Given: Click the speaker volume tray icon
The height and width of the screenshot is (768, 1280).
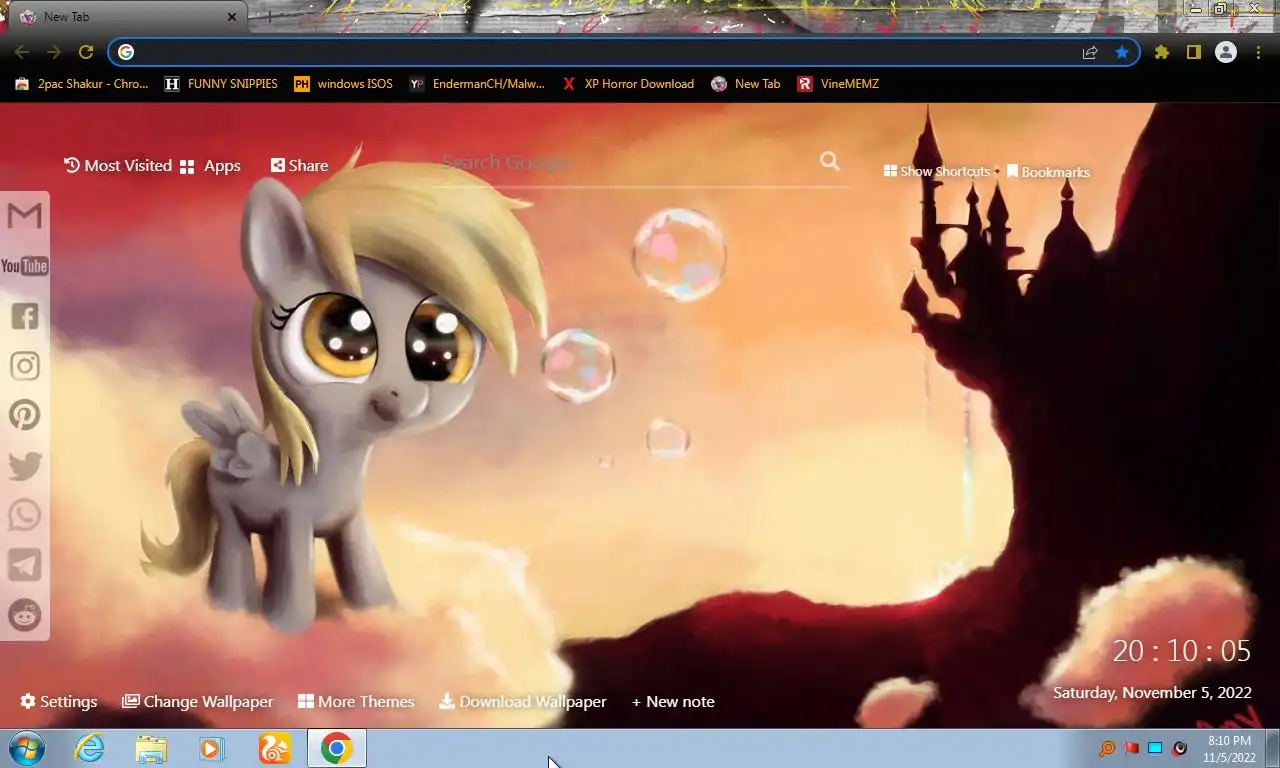Looking at the screenshot, I should [1180, 748].
